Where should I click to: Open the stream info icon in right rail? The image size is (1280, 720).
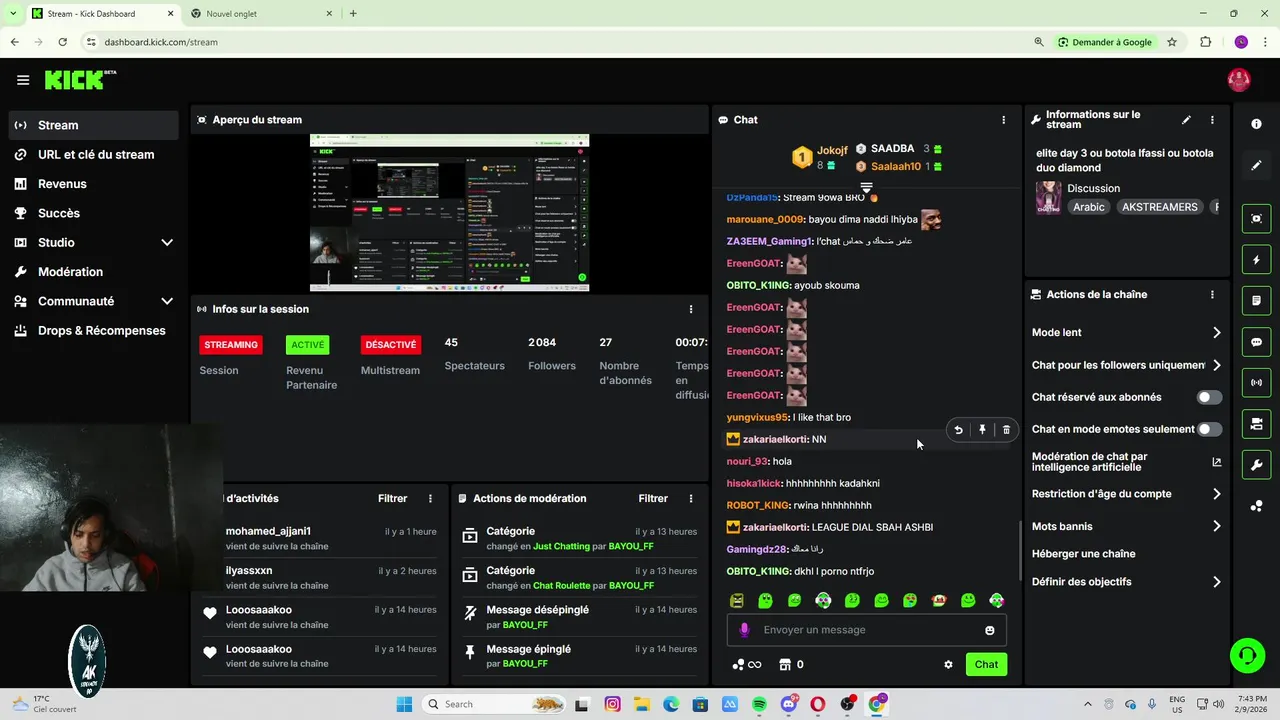tap(1256, 124)
